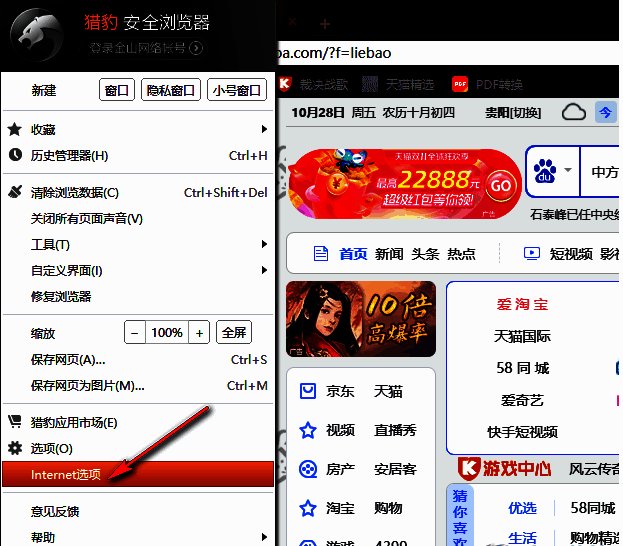Choose 关闭所有页面声音(V)

(138, 219)
